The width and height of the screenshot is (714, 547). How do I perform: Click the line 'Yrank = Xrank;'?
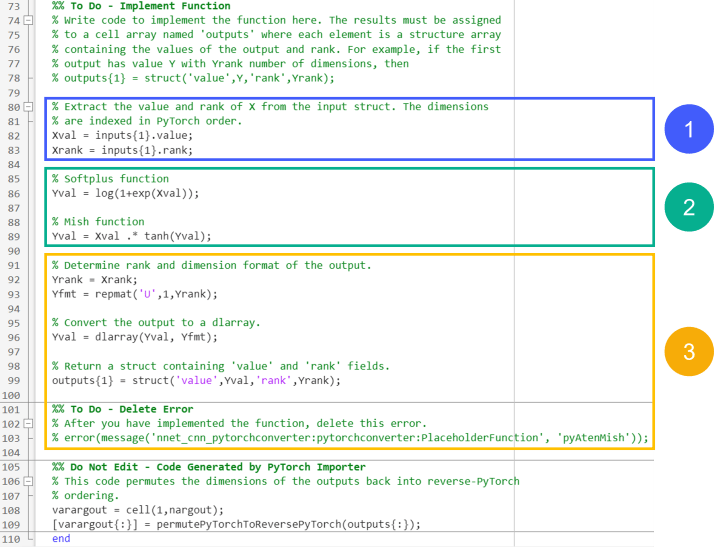94,280
